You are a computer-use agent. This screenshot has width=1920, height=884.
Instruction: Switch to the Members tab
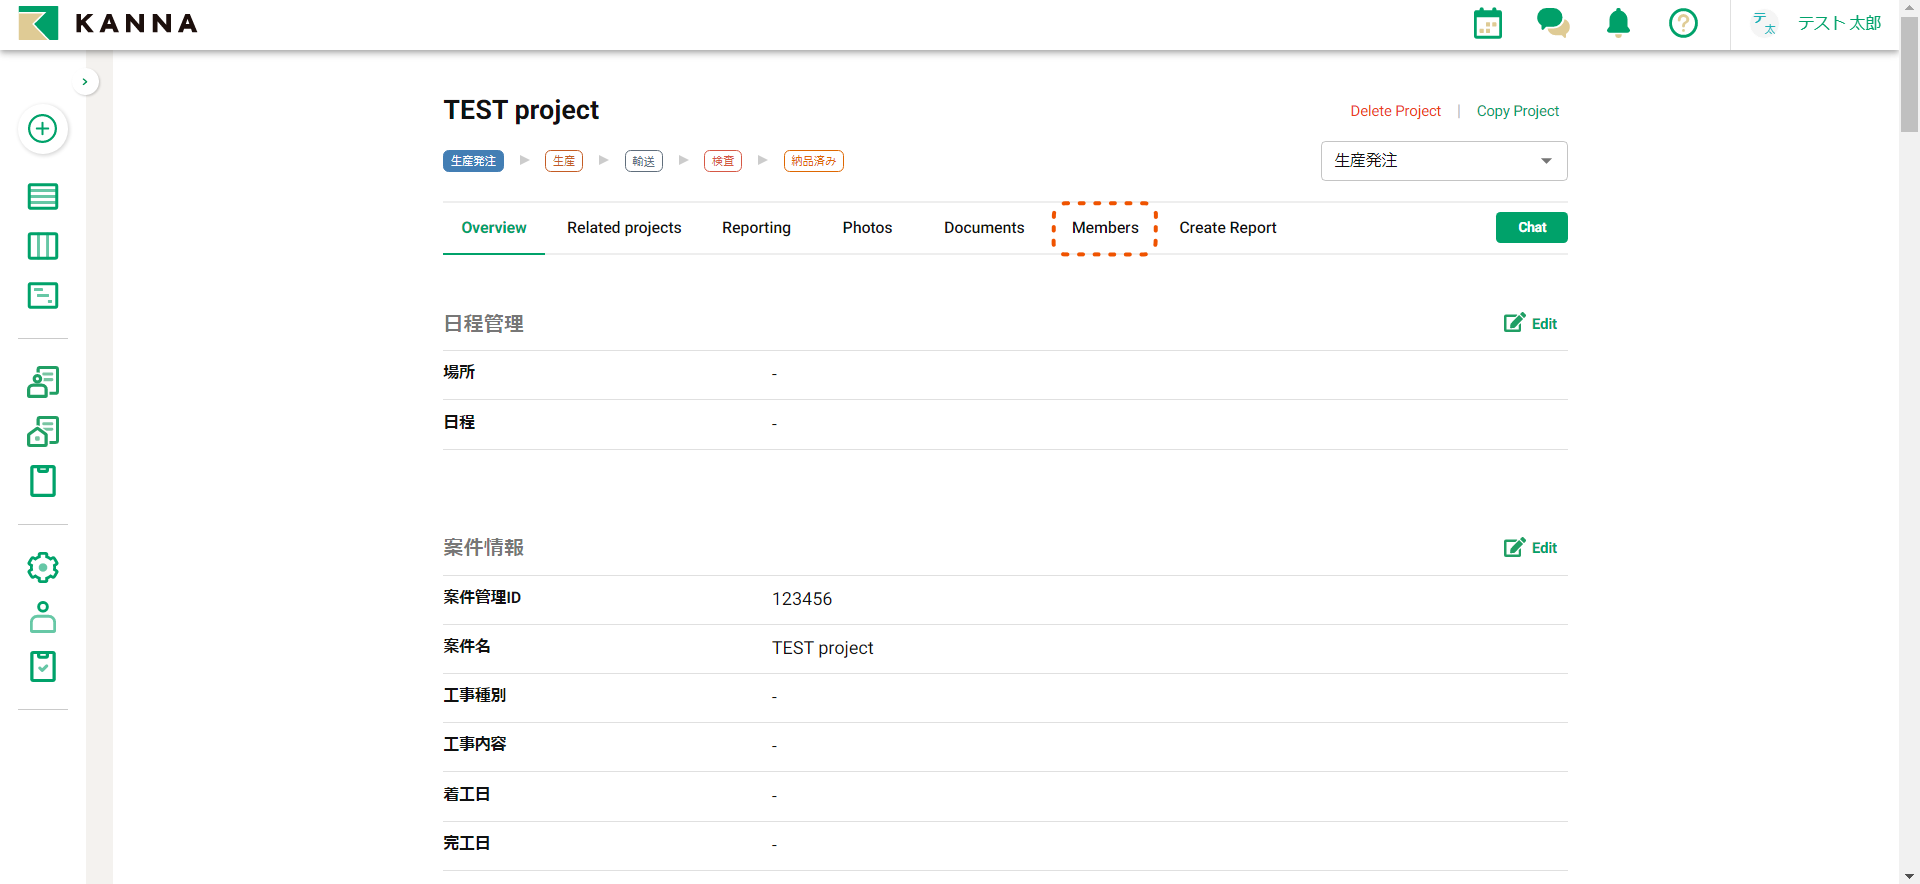1104,228
